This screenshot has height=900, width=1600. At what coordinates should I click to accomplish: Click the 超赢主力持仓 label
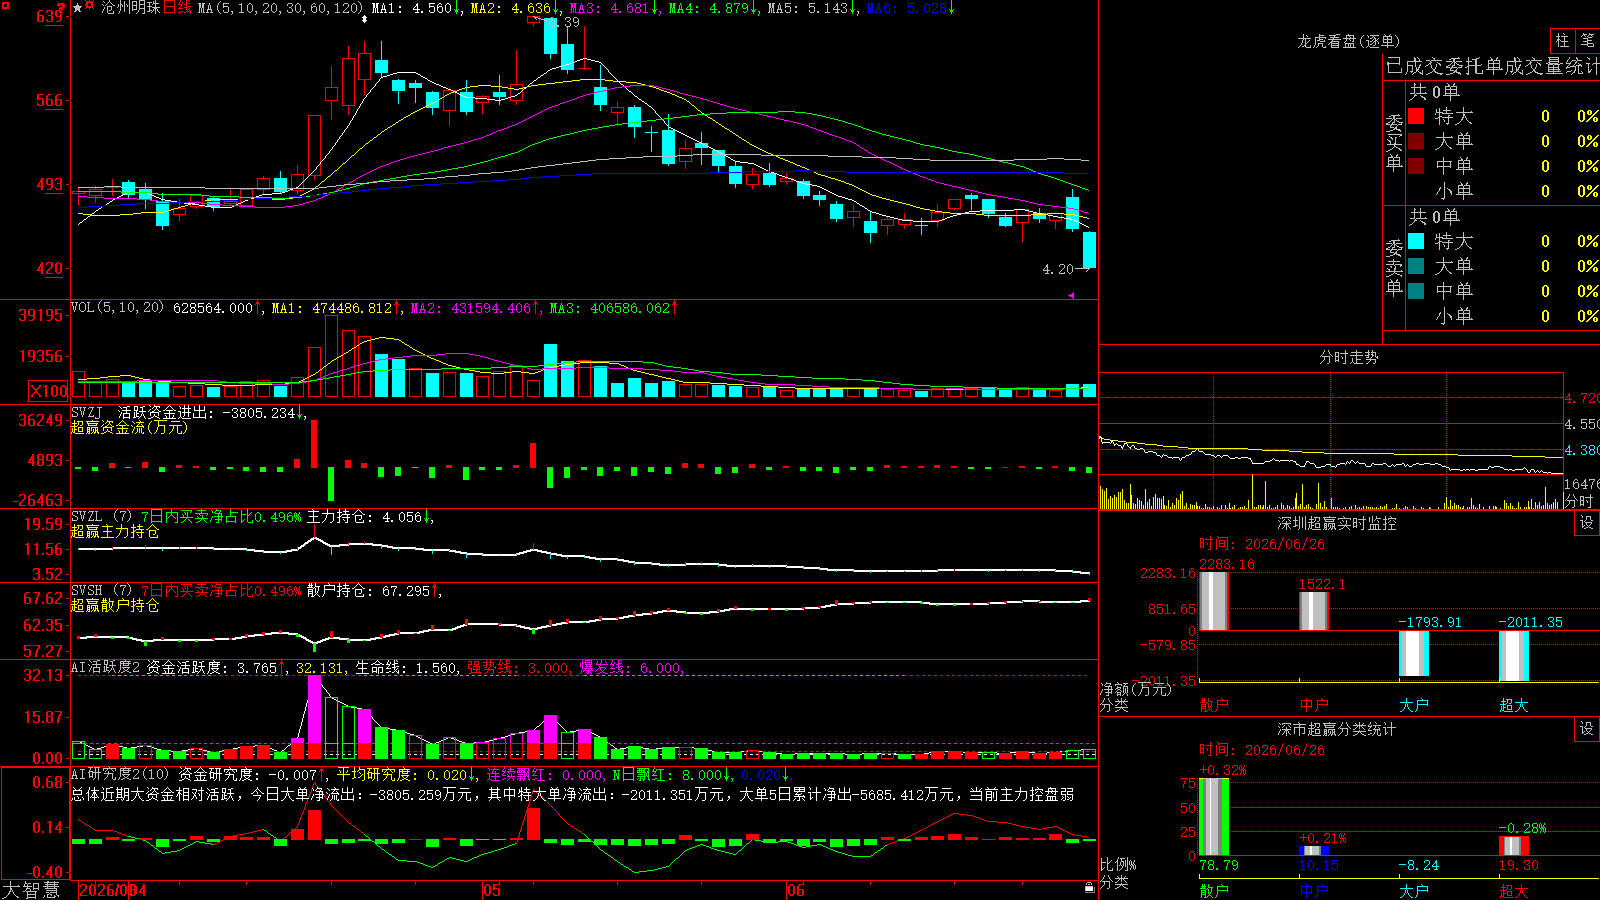click(x=115, y=532)
